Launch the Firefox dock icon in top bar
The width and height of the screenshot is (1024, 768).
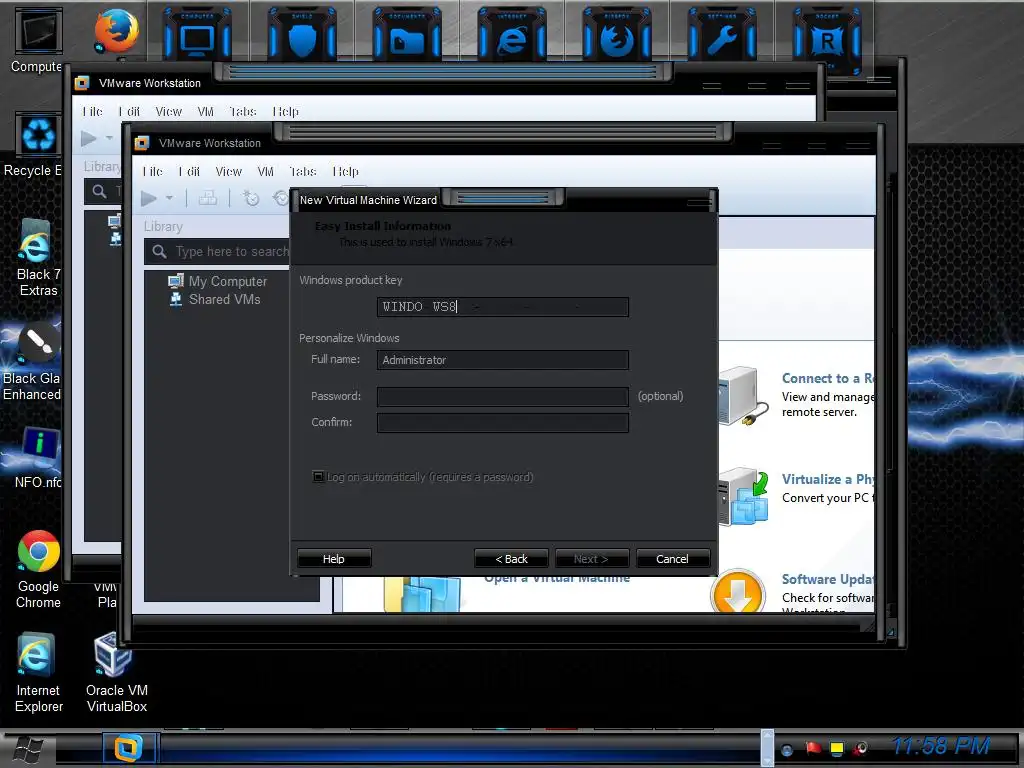click(x=616, y=36)
